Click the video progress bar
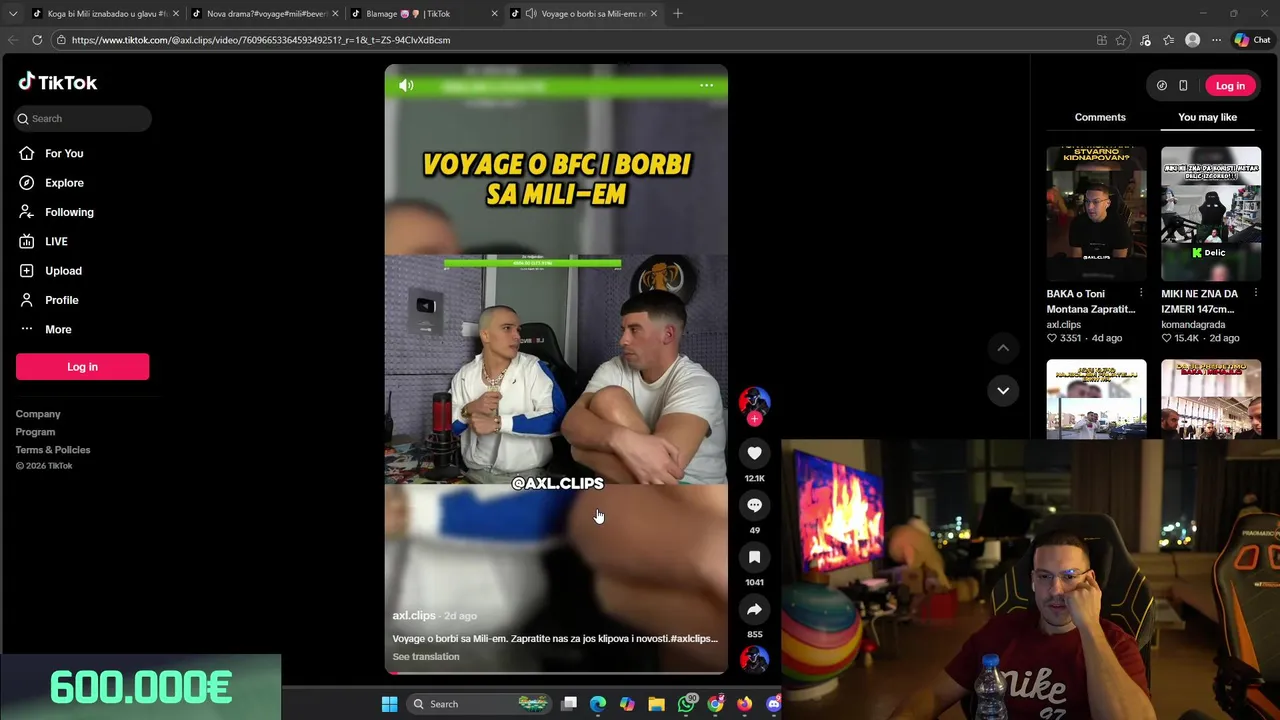Screen dimensions: 1280x720 556,673
